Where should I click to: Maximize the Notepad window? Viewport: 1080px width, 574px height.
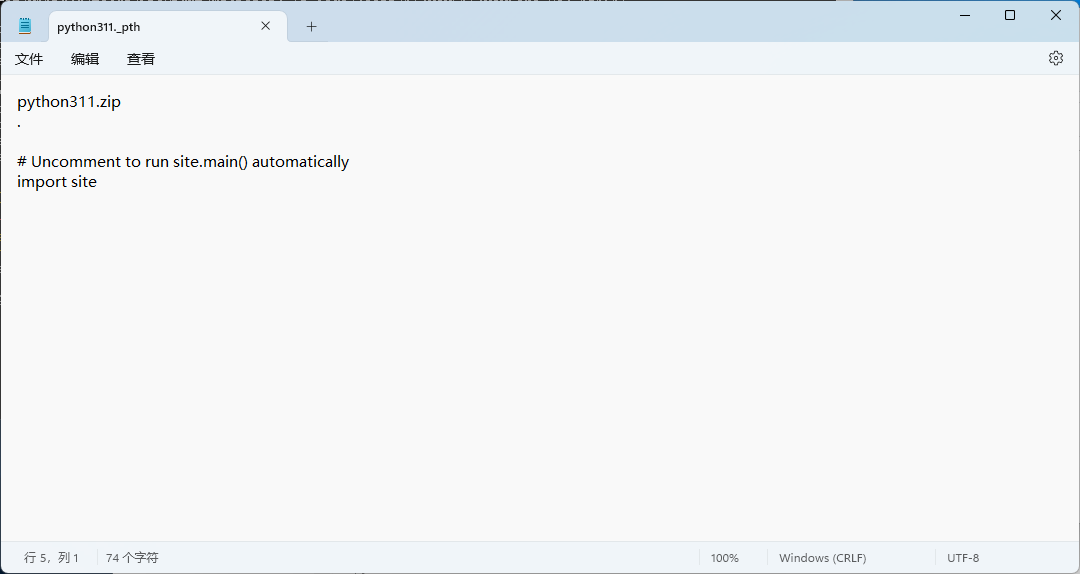(1010, 15)
